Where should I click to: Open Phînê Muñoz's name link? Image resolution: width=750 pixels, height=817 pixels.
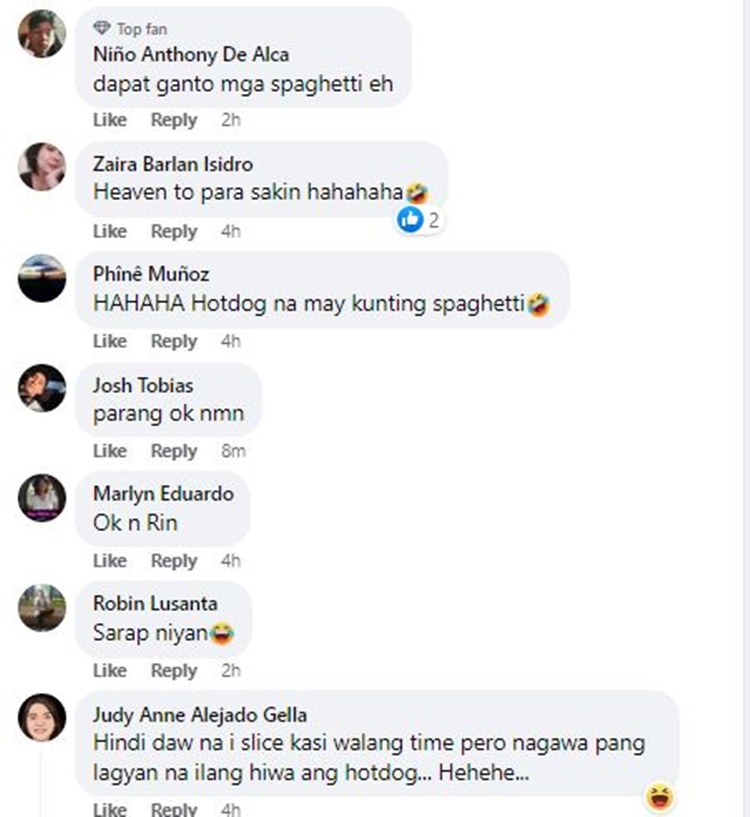point(151,274)
